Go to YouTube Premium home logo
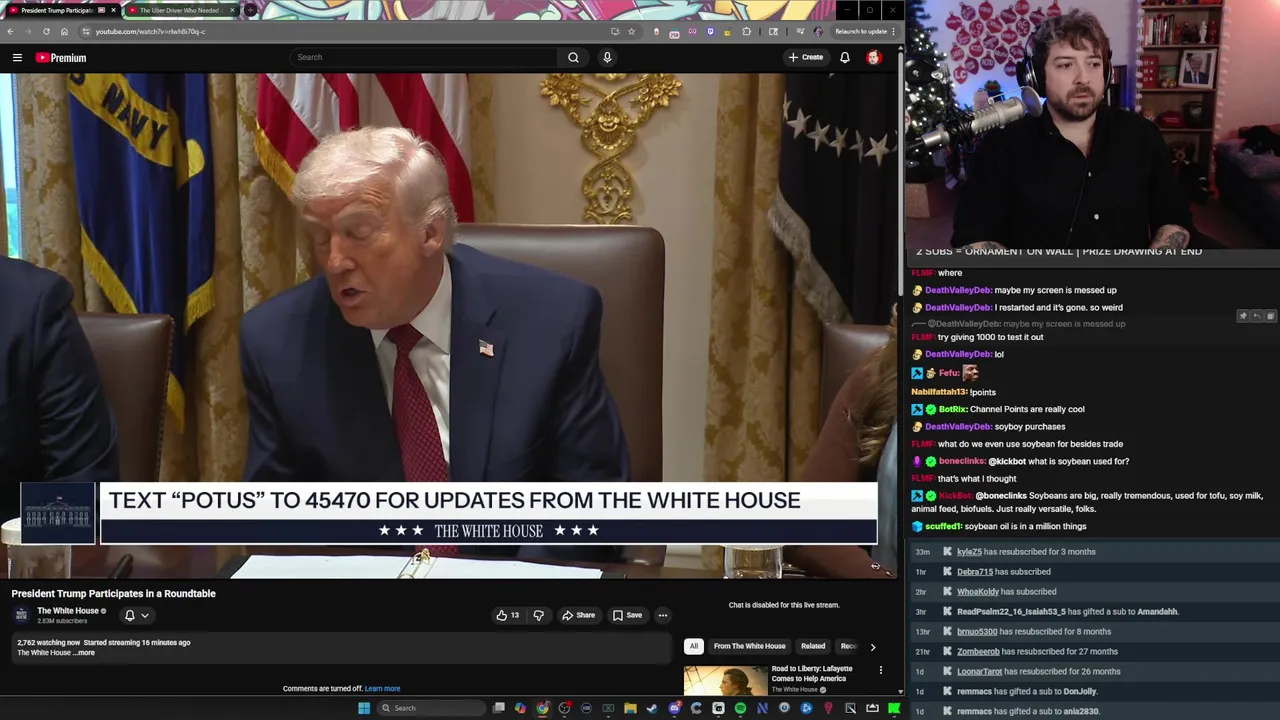The image size is (1280, 720). tap(61, 58)
